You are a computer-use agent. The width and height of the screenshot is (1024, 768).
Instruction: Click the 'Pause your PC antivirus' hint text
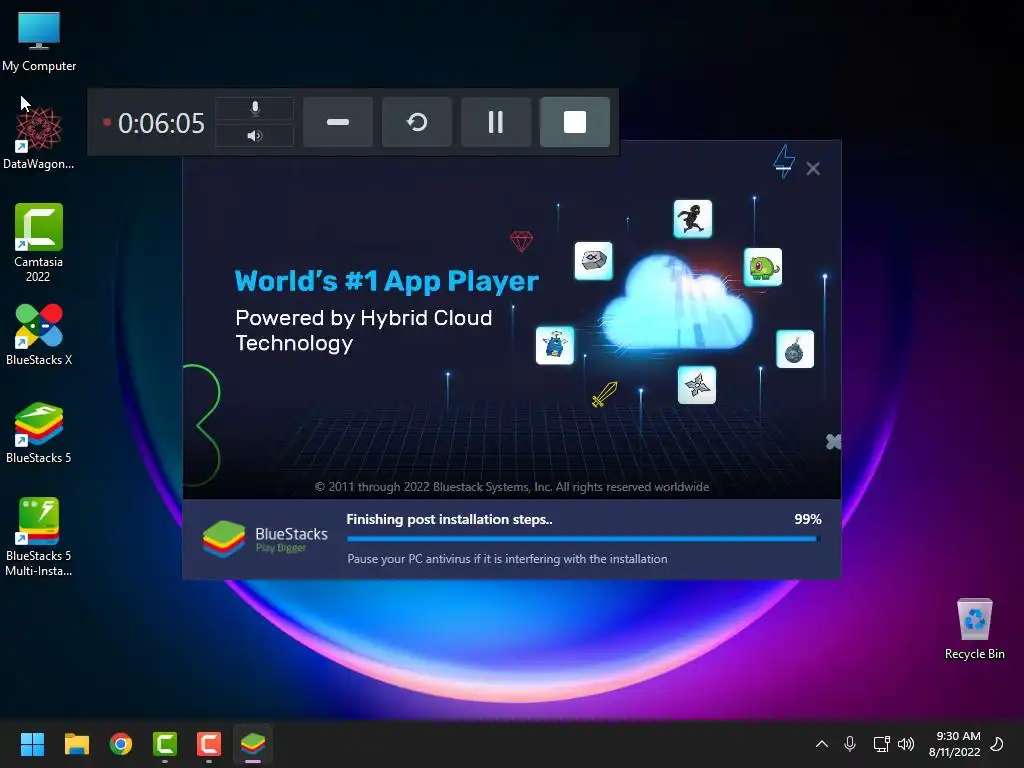click(x=507, y=559)
